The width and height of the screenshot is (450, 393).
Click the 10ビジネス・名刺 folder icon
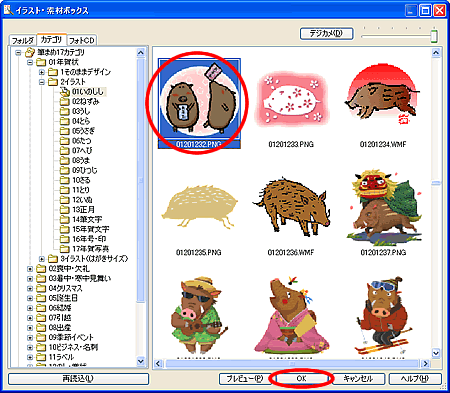41,347
